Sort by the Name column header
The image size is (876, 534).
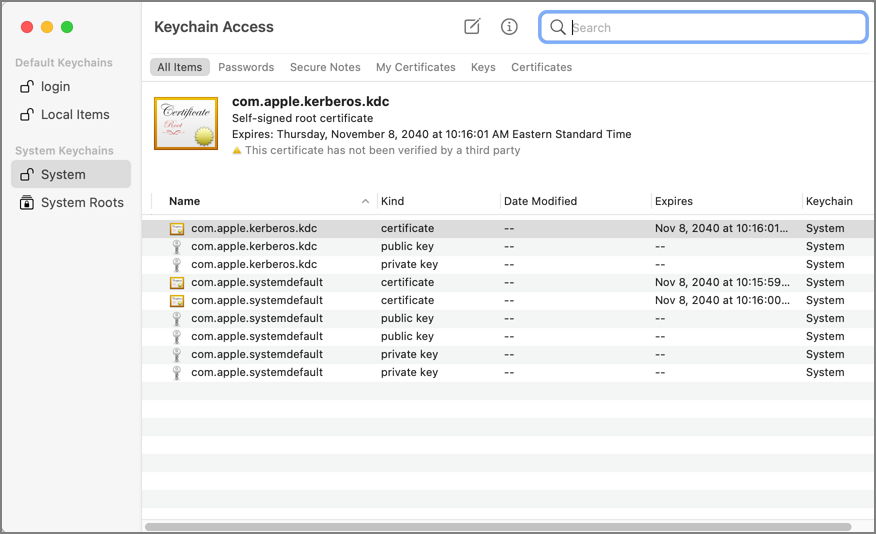(184, 201)
